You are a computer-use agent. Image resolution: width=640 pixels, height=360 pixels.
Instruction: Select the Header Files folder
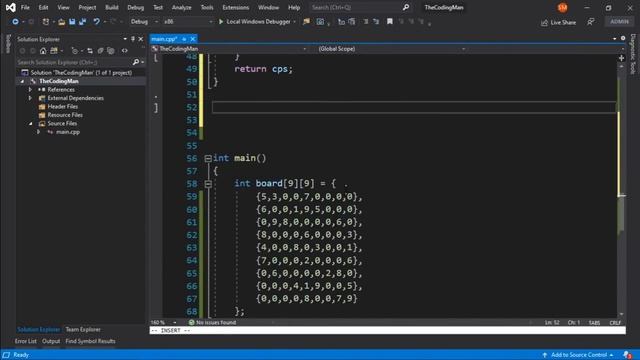(62, 107)
